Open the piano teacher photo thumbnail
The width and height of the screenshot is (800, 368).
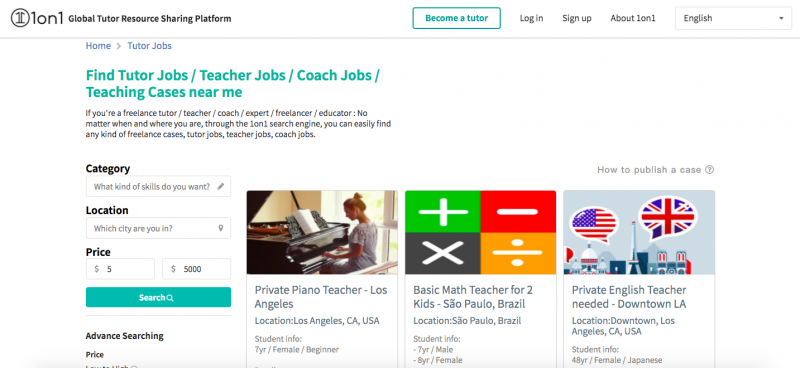point(322,233)
